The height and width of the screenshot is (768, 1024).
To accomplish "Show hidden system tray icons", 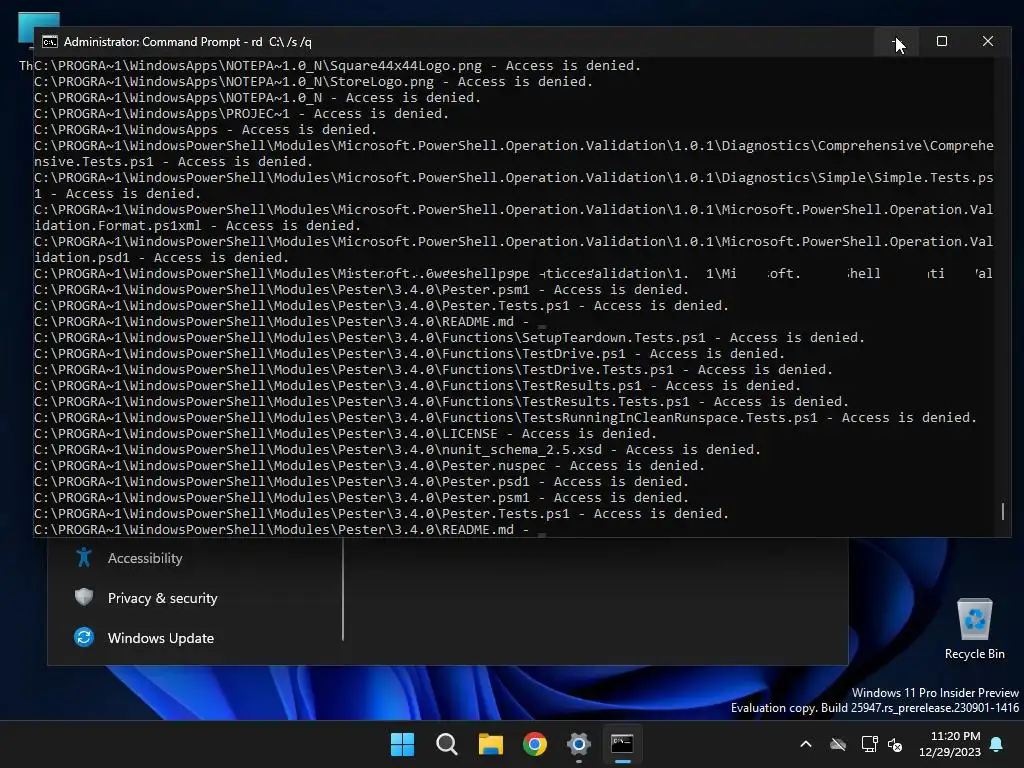I will click(806, 744).
